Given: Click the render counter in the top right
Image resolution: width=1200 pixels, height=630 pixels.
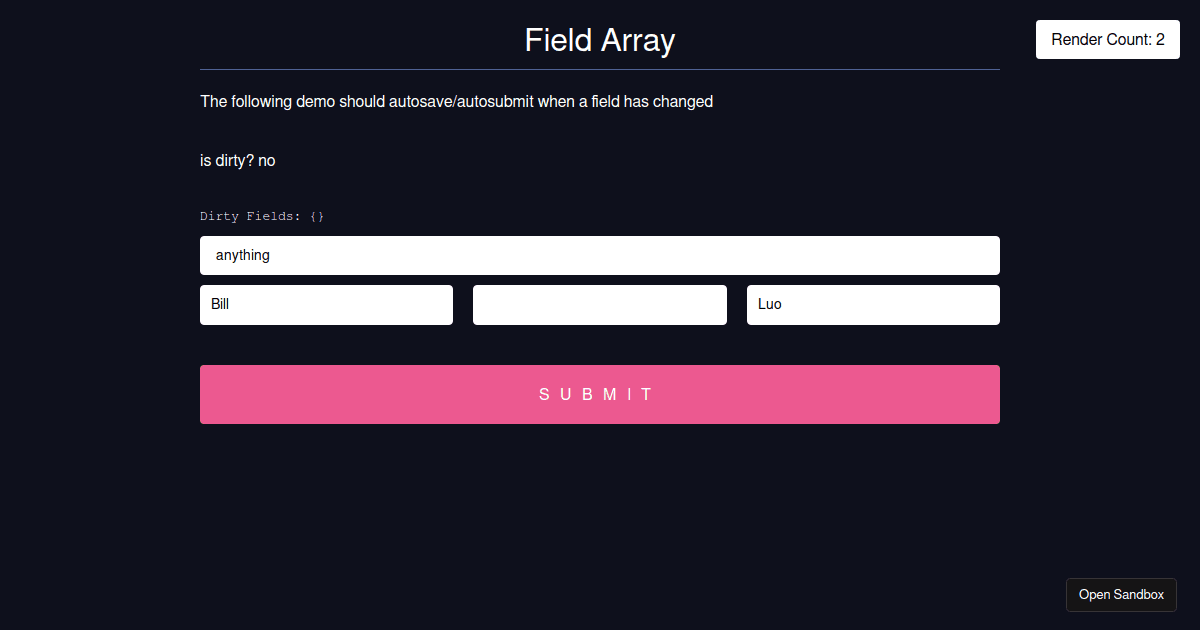Looking at the screenshot, I should pos(1107,39).
